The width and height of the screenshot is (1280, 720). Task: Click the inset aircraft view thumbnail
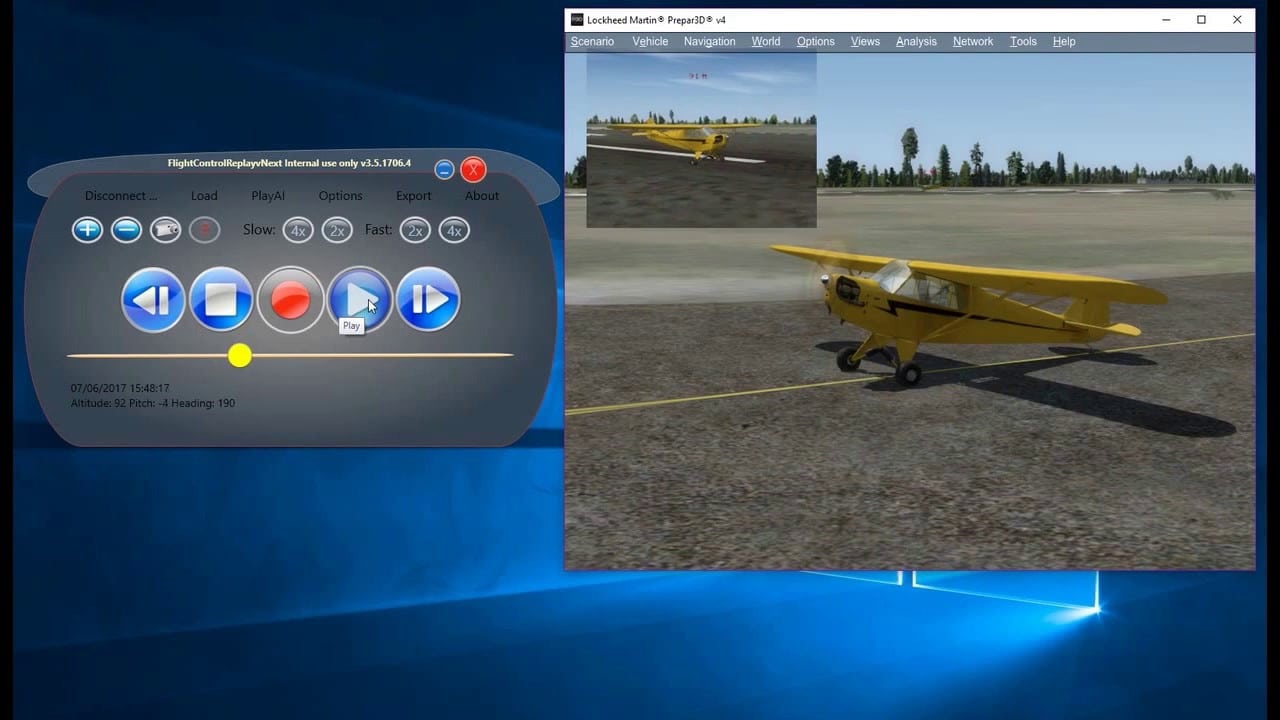pyautogui.click(x=701, y=140)
